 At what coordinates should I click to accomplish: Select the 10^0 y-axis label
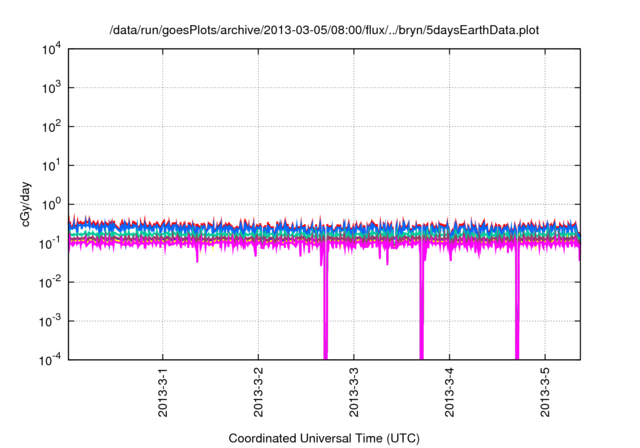[x=51, y=204]
